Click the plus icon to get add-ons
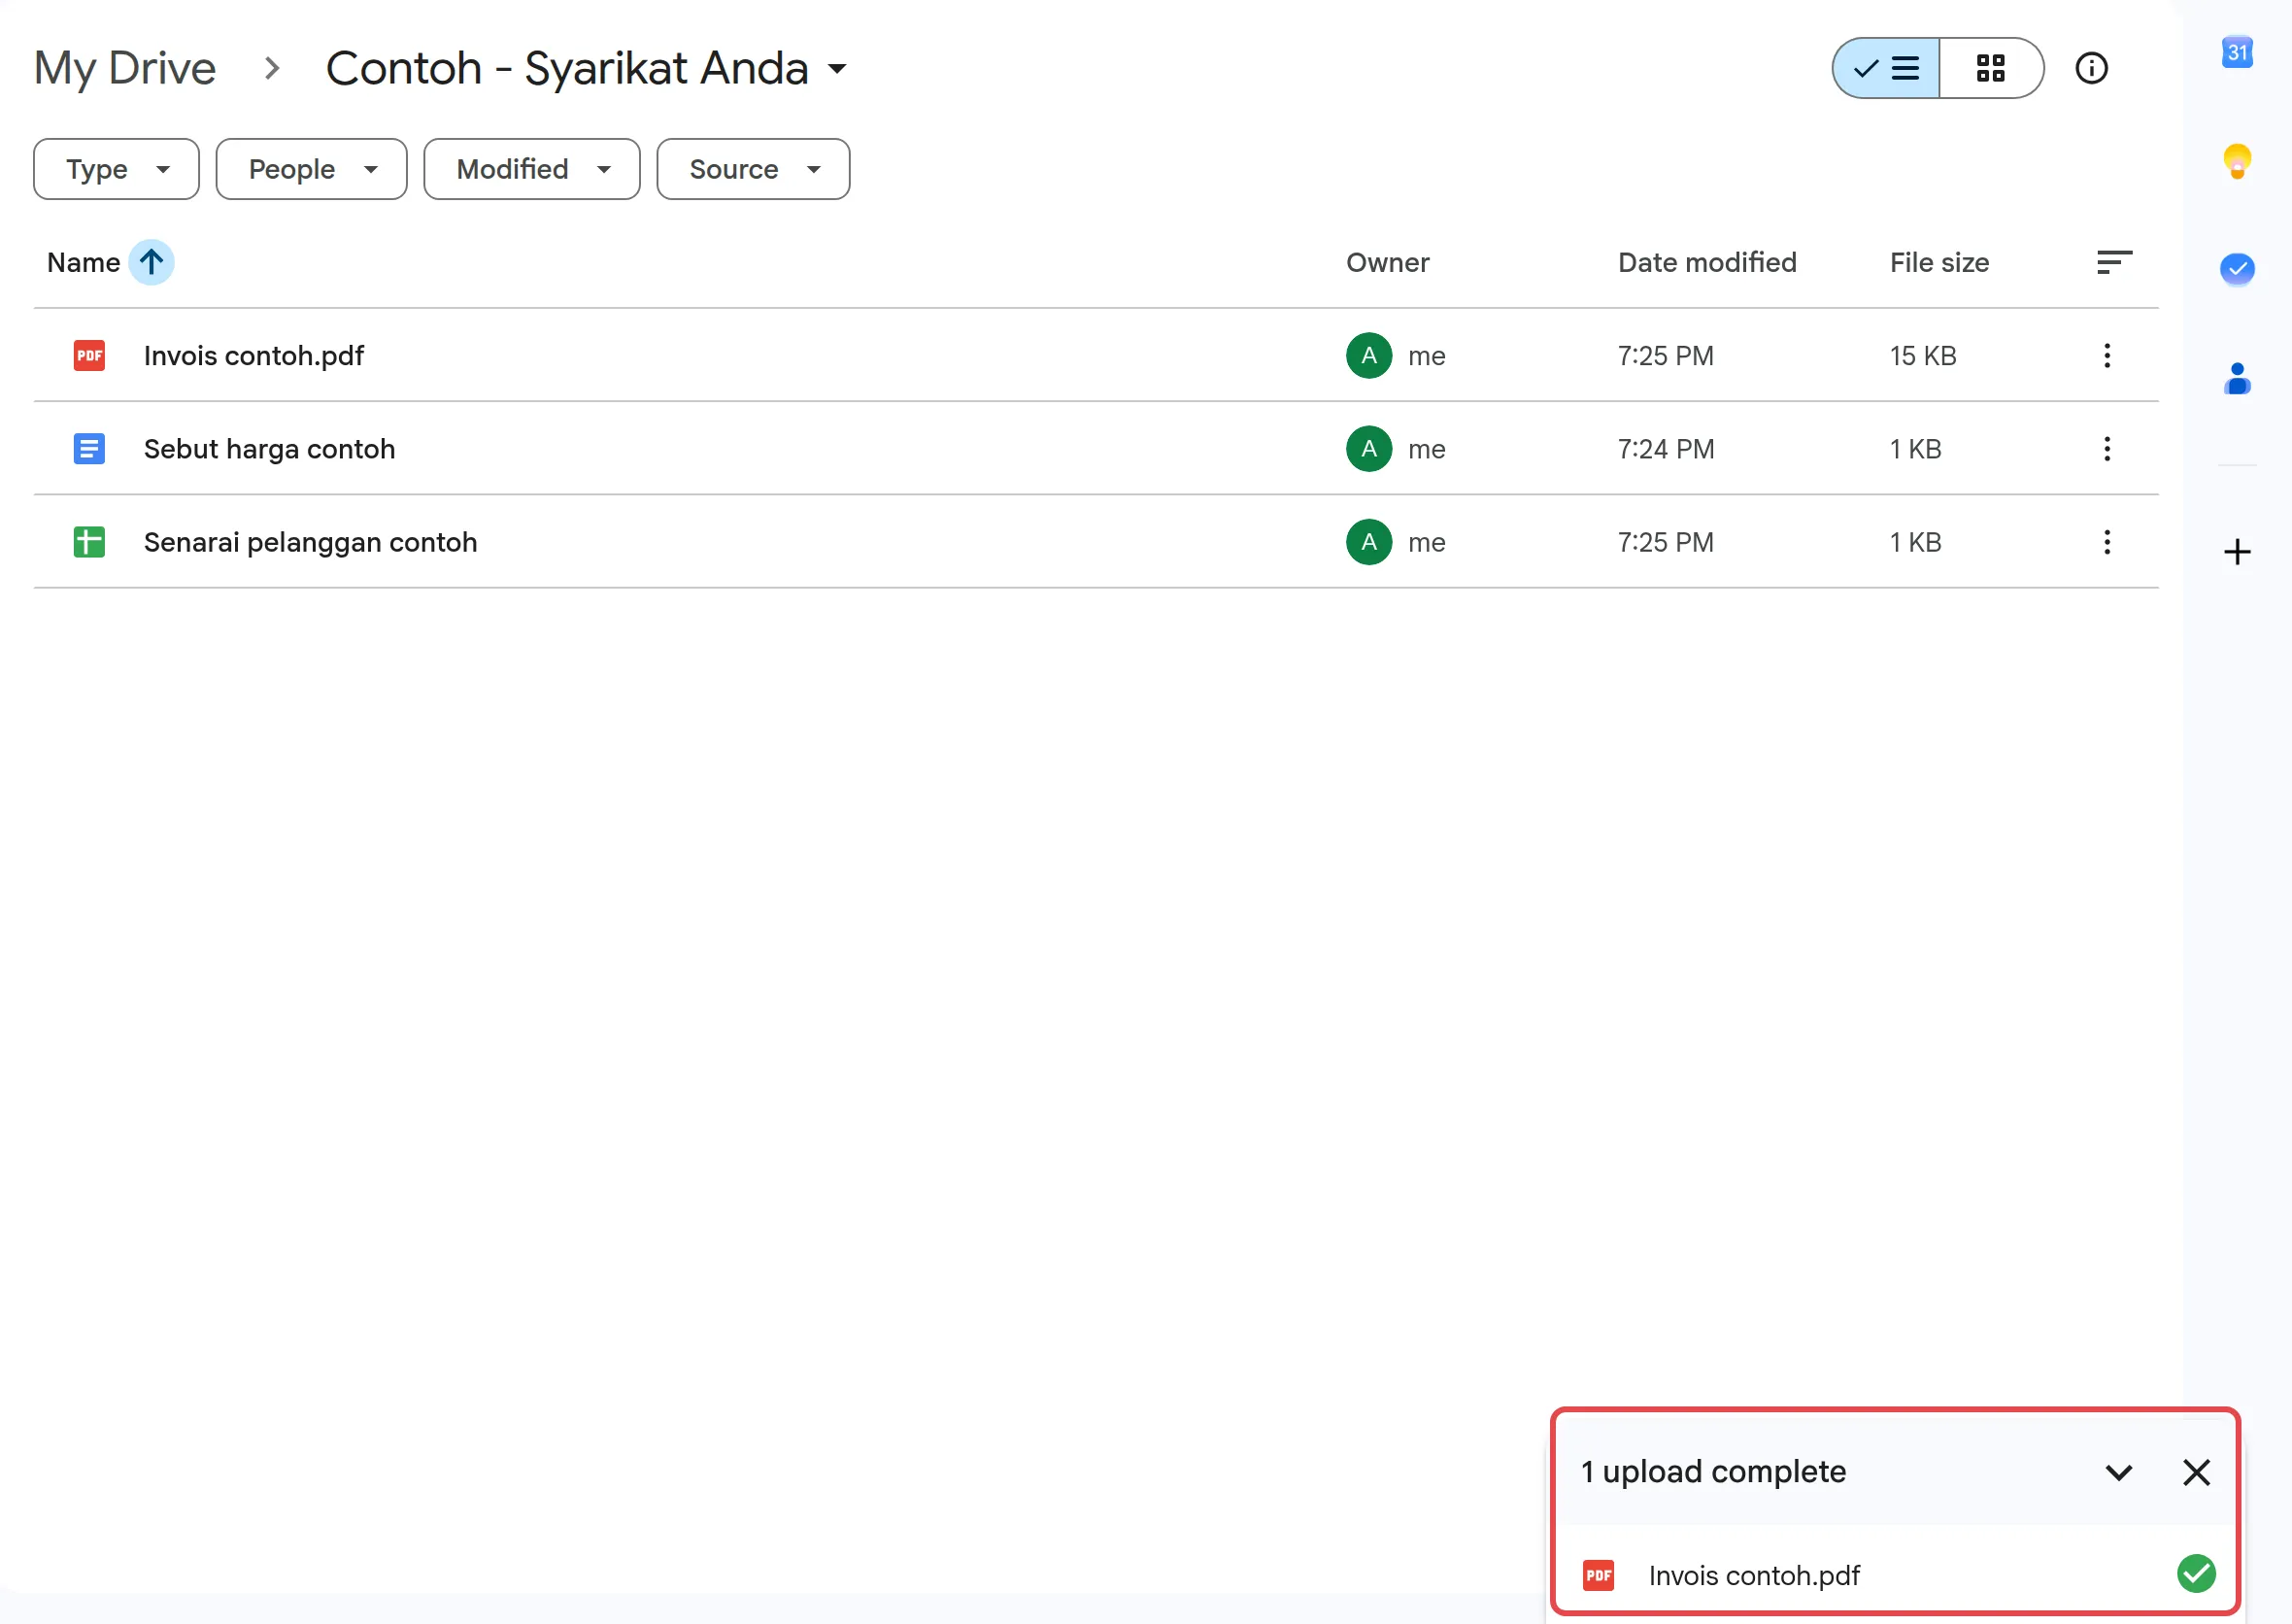Viewport: 2292px width, 1624px height. 2237,552
